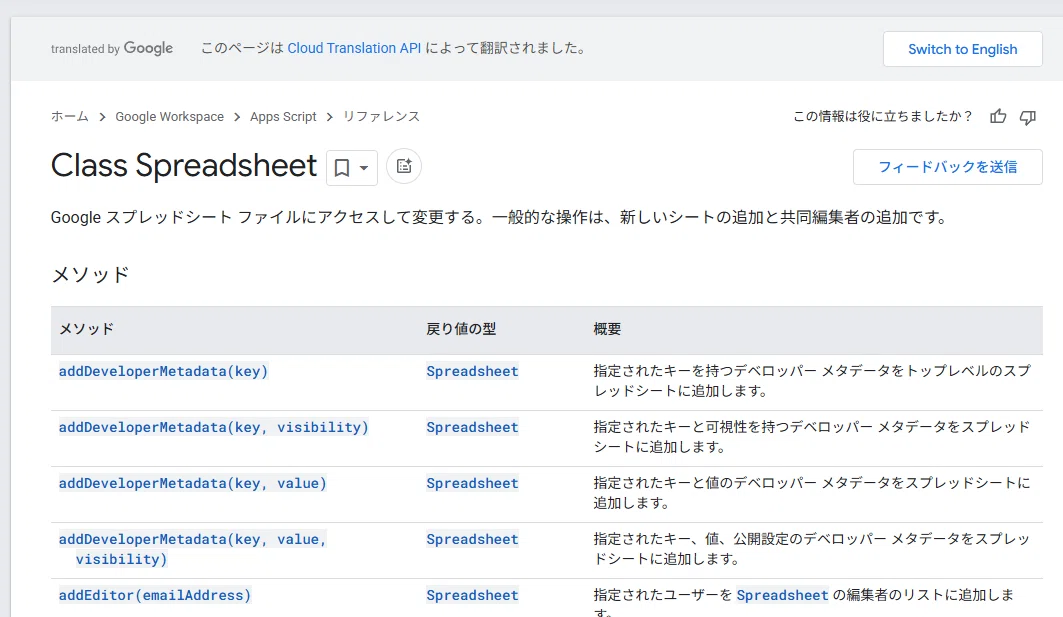
Task: Open the bookmark dropdown arrow
Action: 364,167
